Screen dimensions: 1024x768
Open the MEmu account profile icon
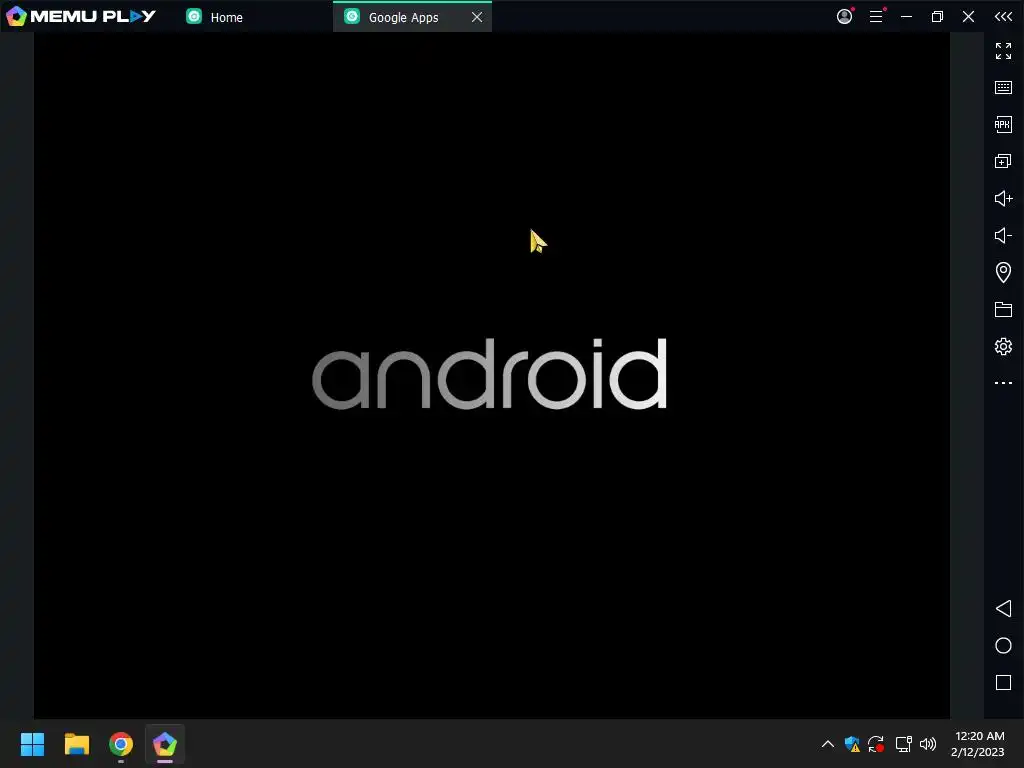click(844, 16)
